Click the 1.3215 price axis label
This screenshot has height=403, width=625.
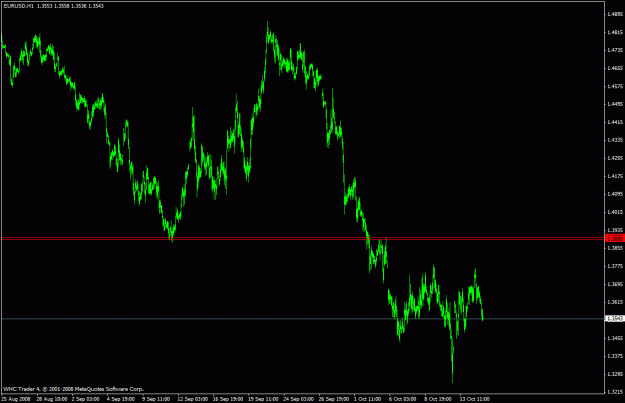pyautogui.click(x=615, y=392)
